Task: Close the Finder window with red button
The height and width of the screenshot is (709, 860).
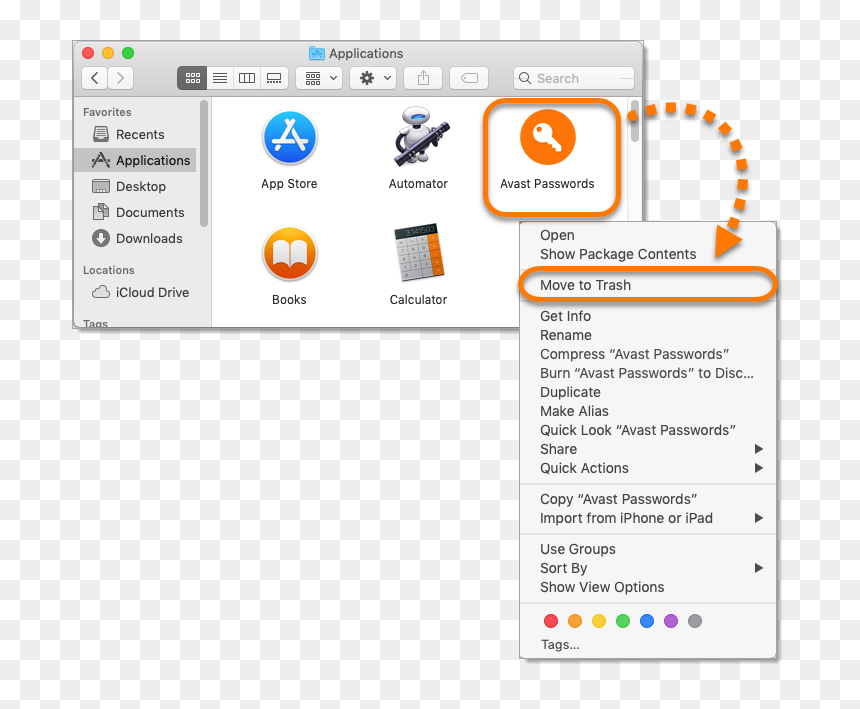Action: pos(88,53)
